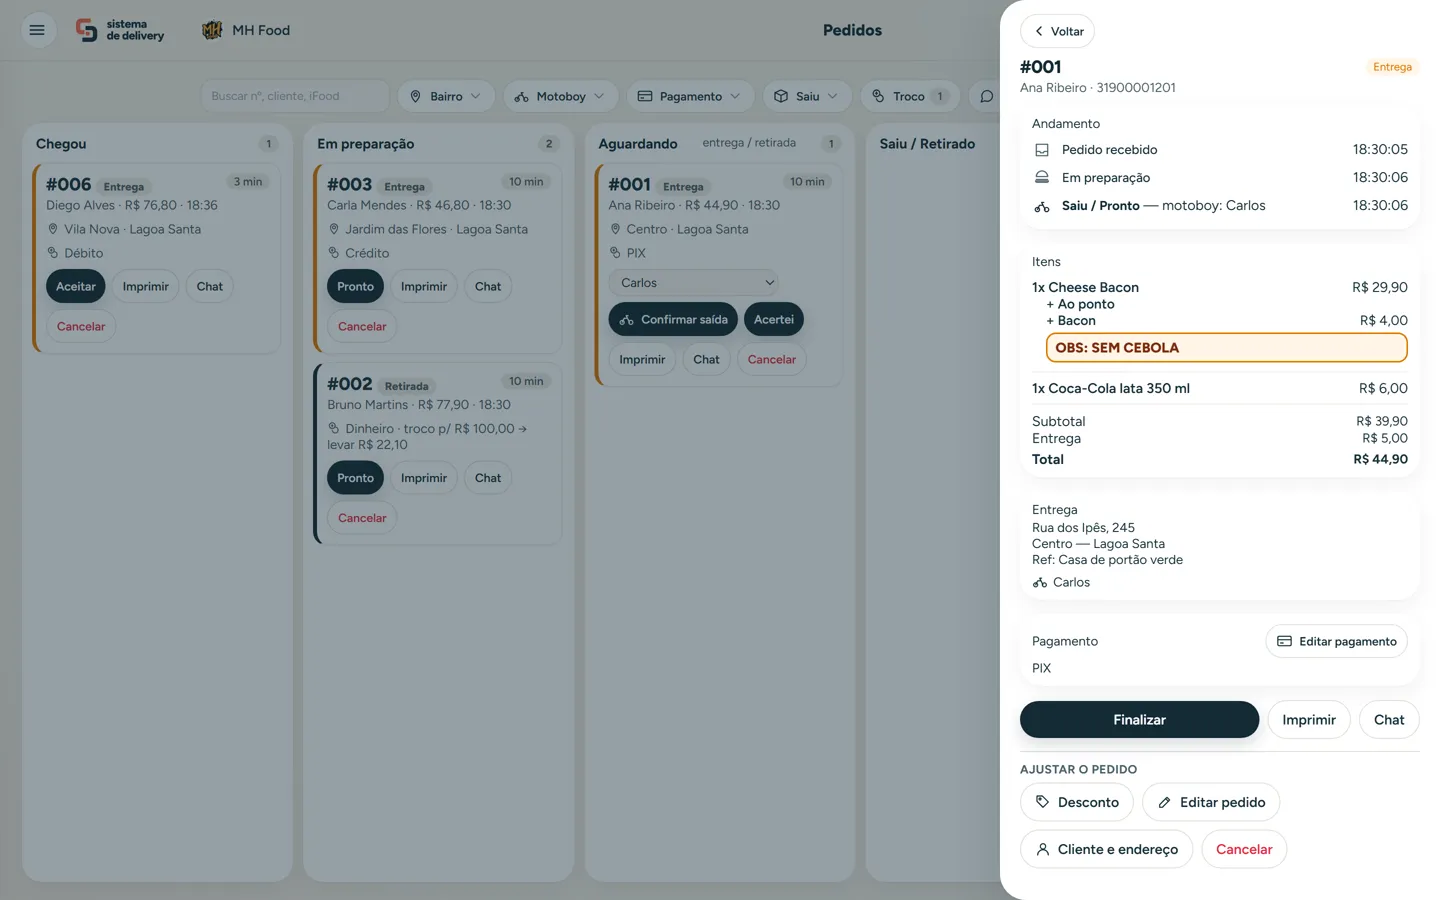Cancel order #002
1440x900 pixels.
(x=362, y=518)
